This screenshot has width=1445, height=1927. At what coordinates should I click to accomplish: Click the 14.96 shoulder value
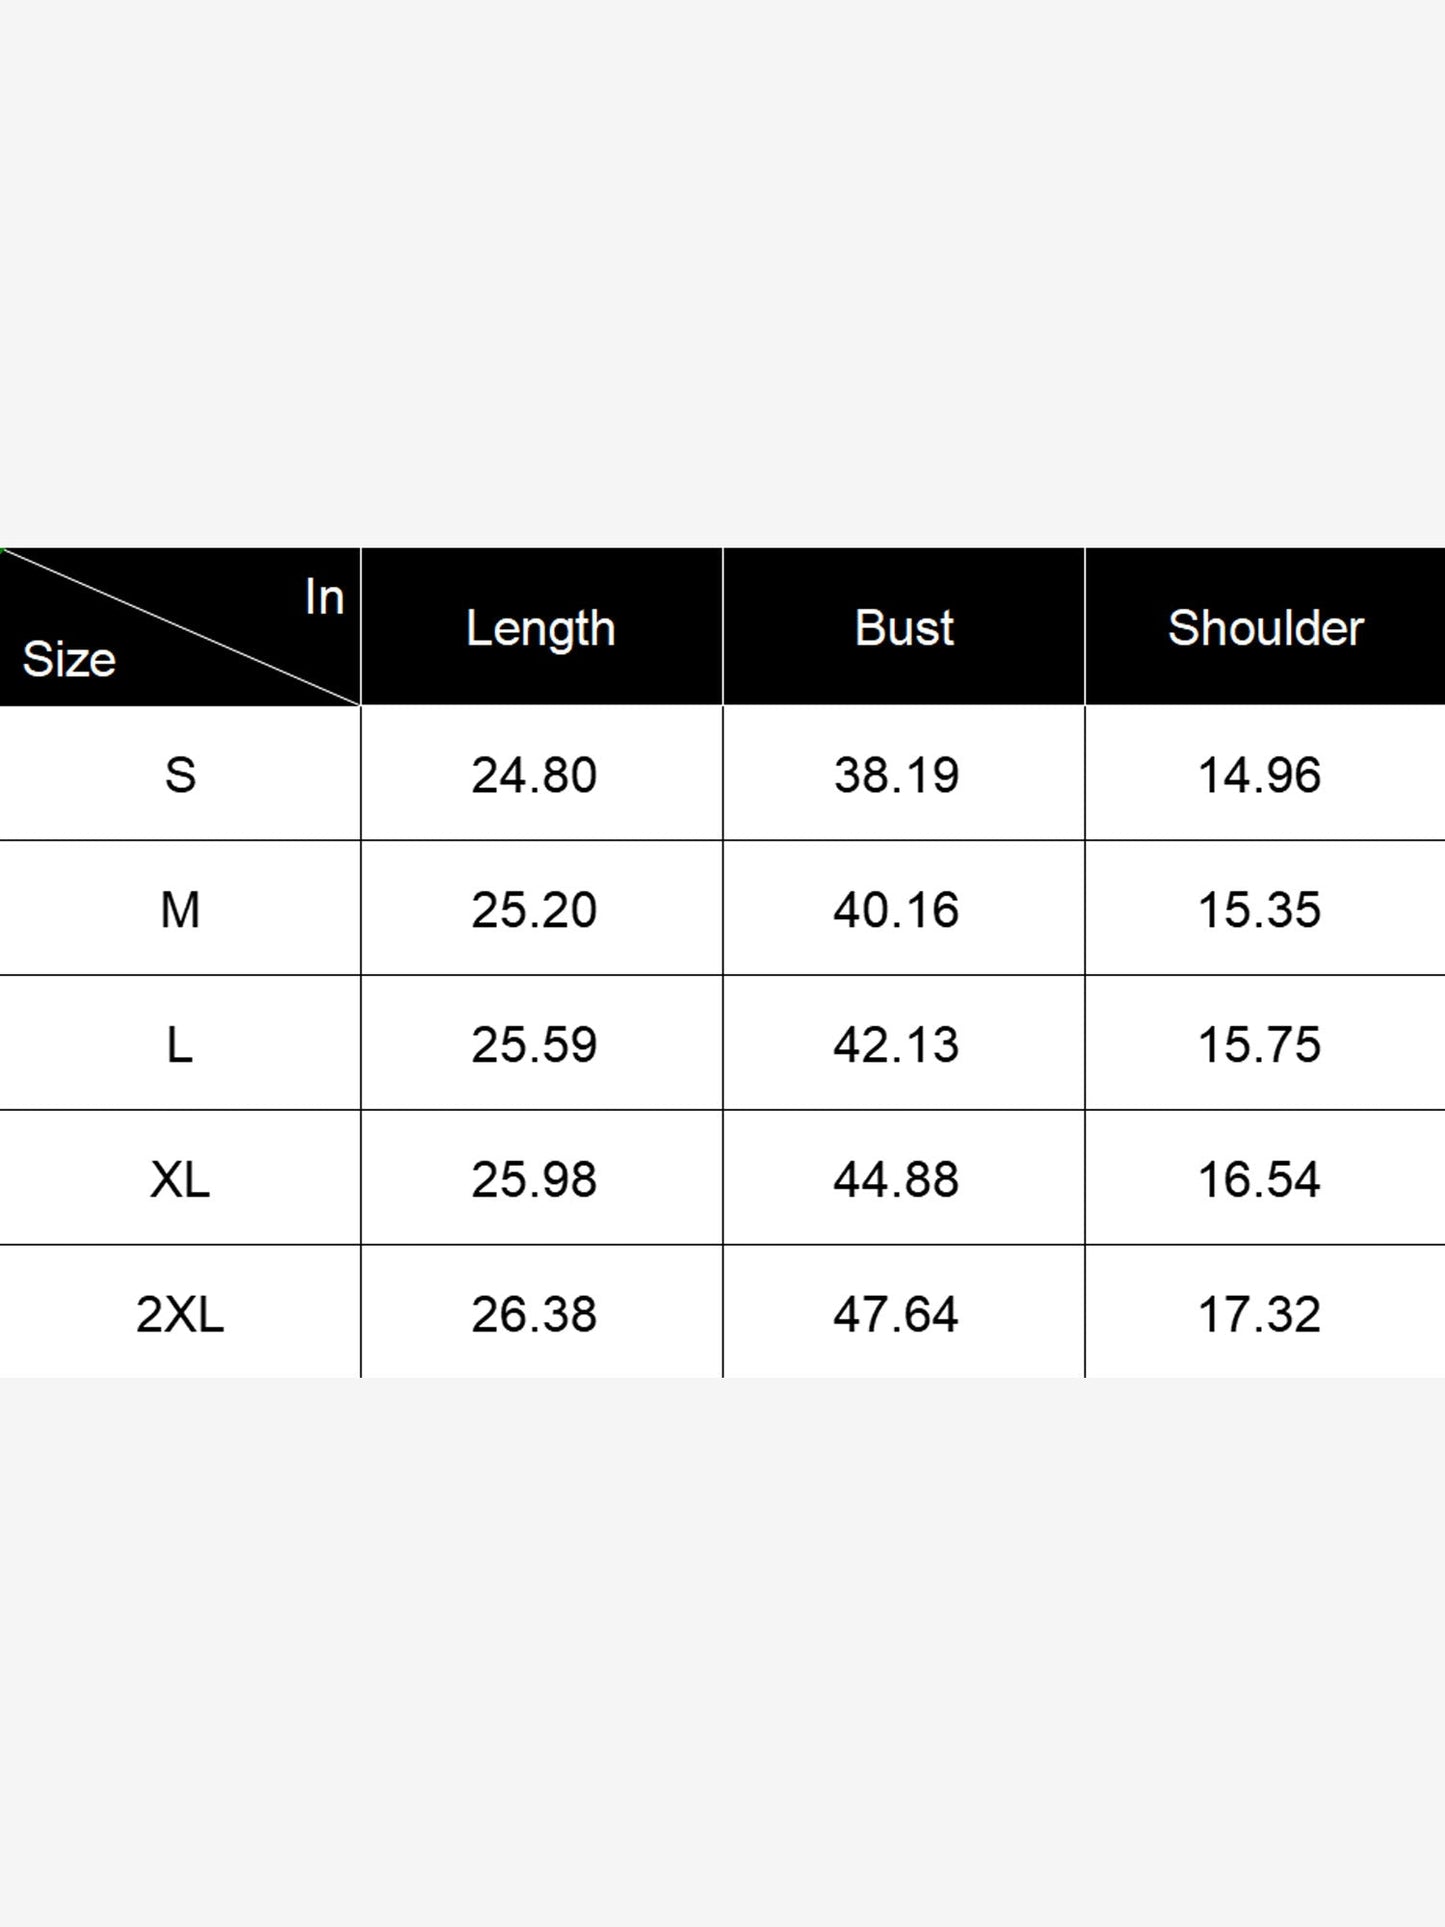pos(1259,775)
